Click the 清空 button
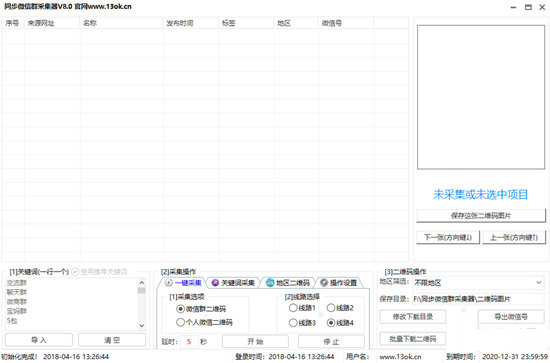The width and height of the screenshot is (550, 363). [x=112, y=340]
